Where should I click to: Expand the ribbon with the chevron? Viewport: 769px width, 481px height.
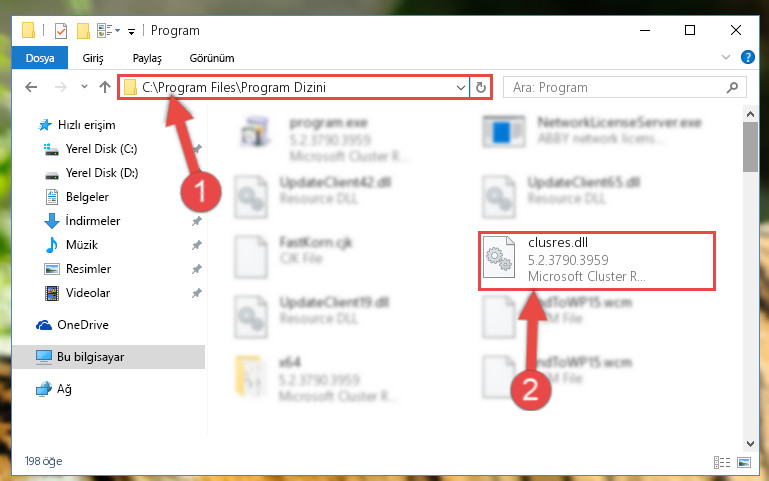coord(726,57)
